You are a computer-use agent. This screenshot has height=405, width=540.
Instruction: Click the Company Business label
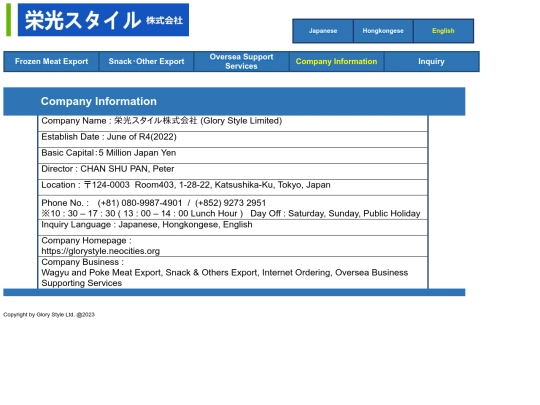[x=83, y=262]
